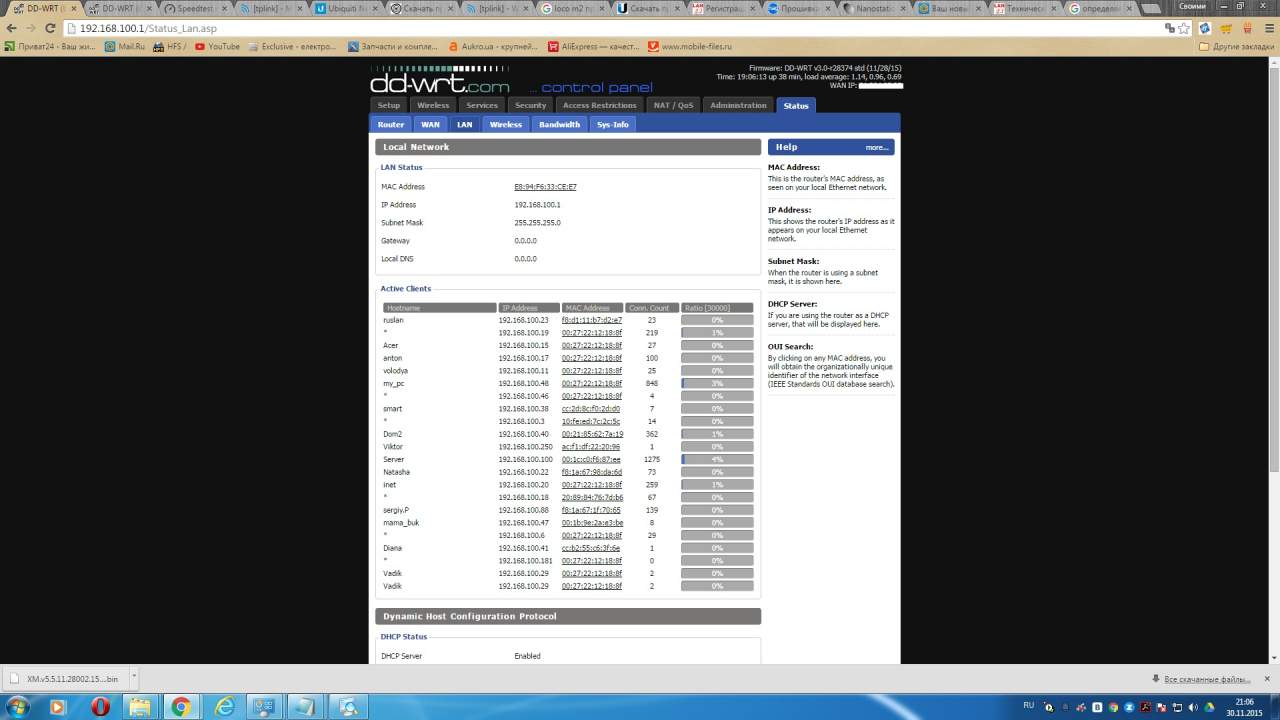Open the Router status sub-tab

pos(391,125)
